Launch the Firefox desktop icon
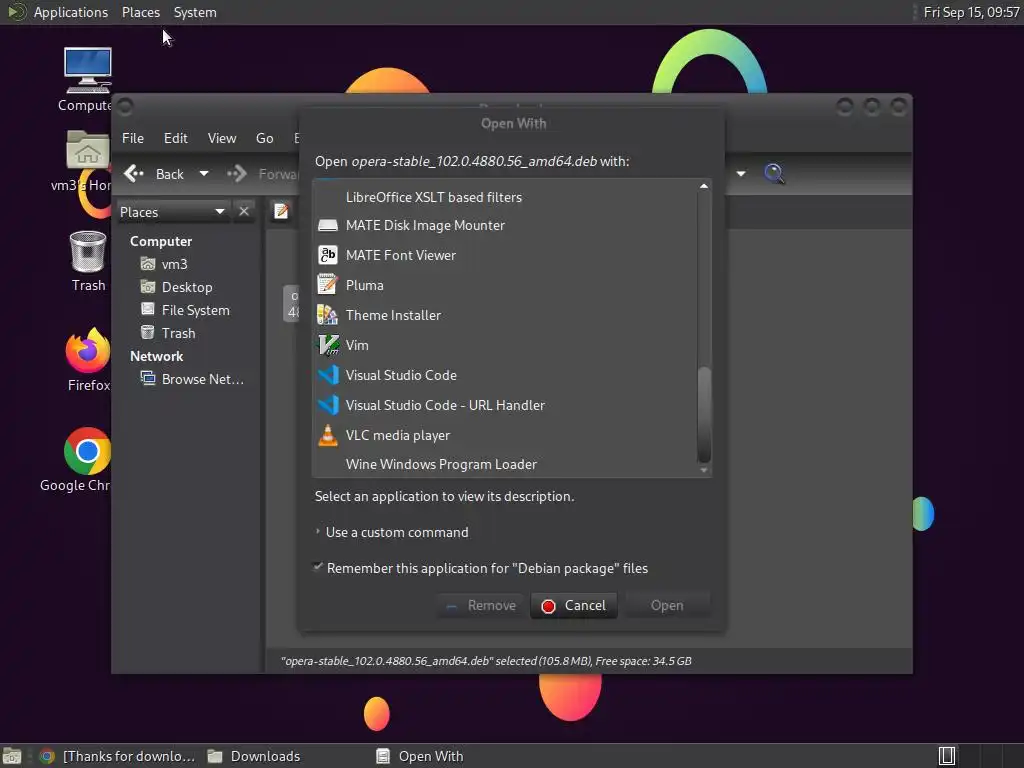The image size is (1024, 768). (x=88, y=350)
